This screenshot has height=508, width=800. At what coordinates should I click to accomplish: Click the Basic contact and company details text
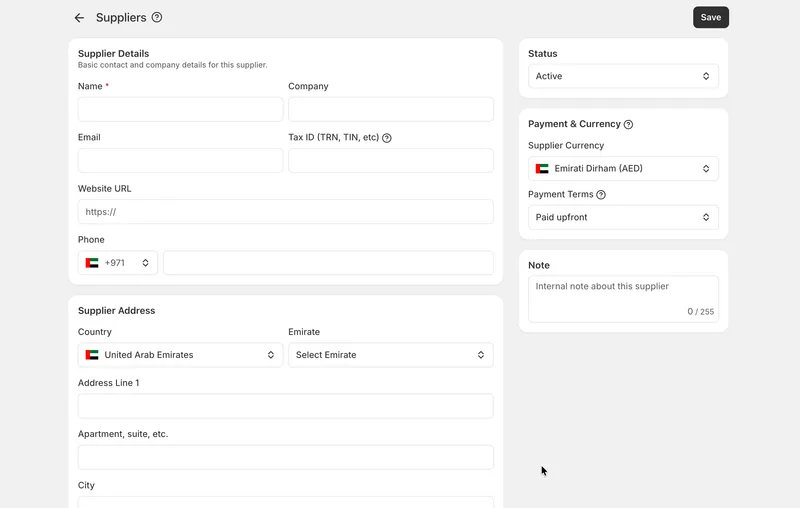[172, 65]
